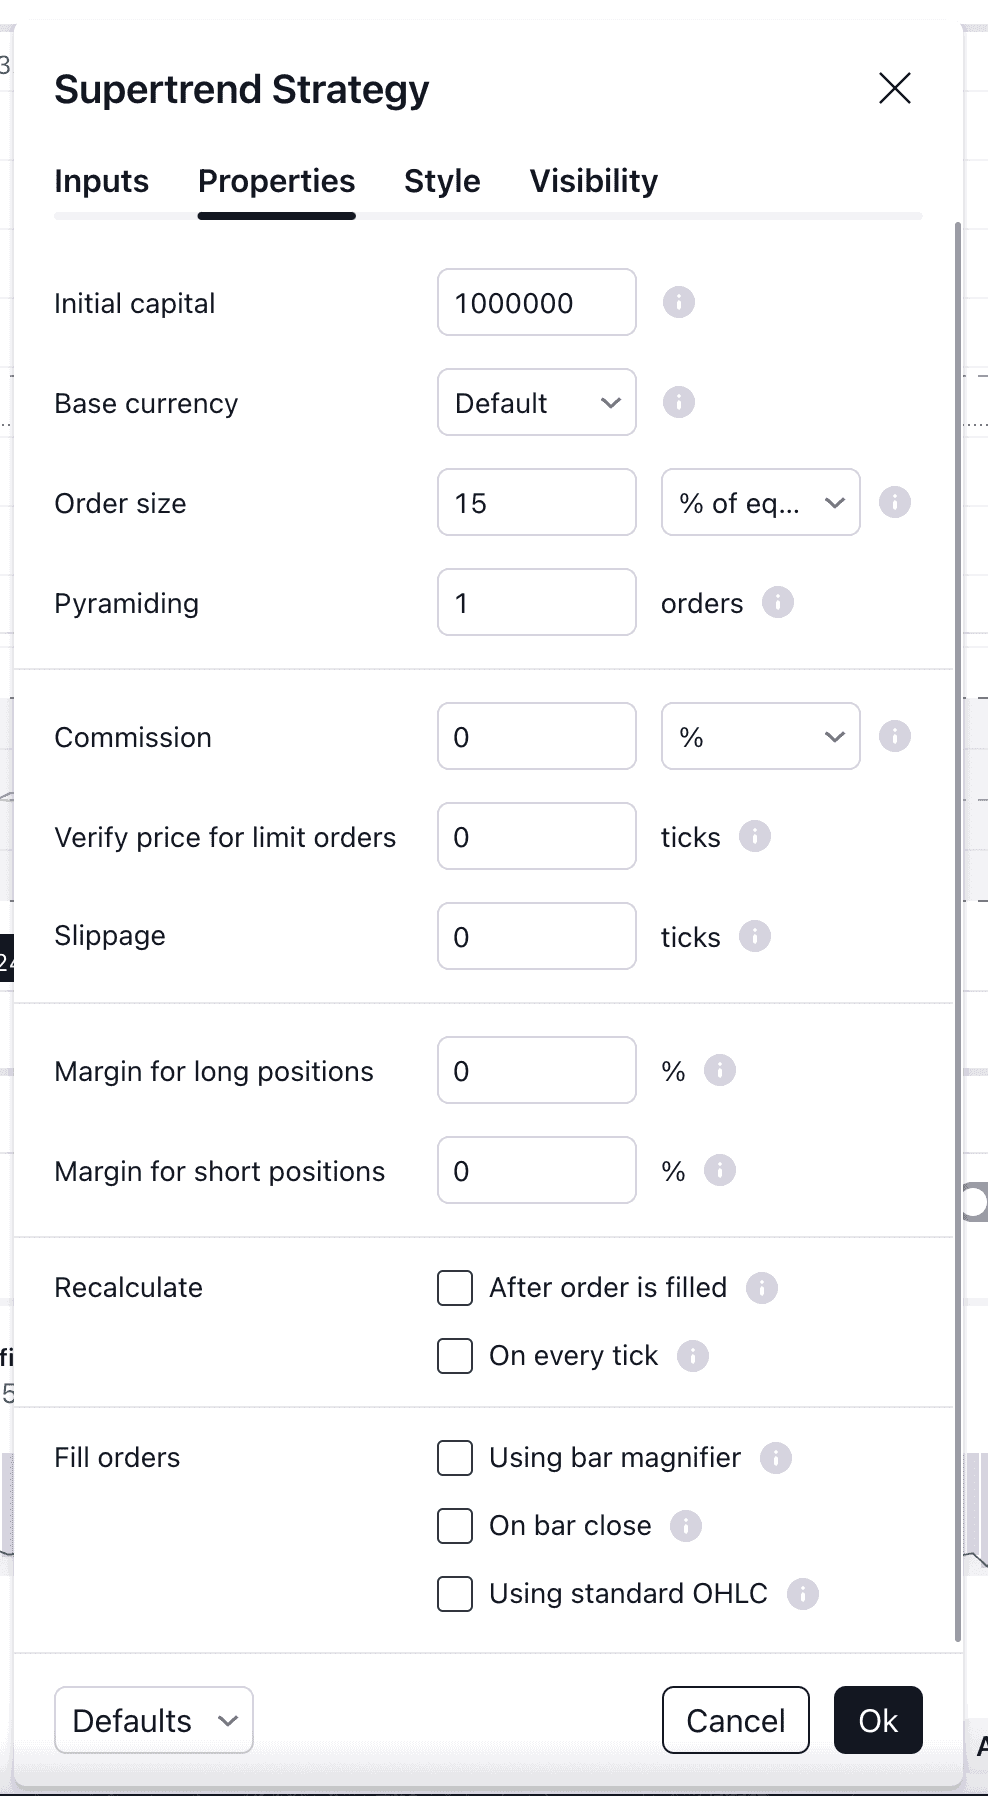Switch to the Inputs tab
Image resolution: width=988 pixels, height=1796 pixels.
point(101,181)
